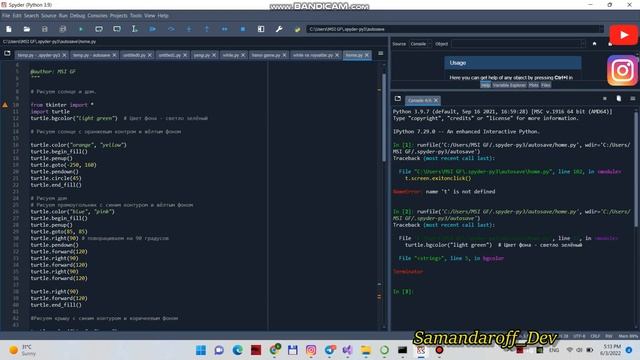Run selection or current line
This screenshot has width=640, height=360.
click(135, 29)
